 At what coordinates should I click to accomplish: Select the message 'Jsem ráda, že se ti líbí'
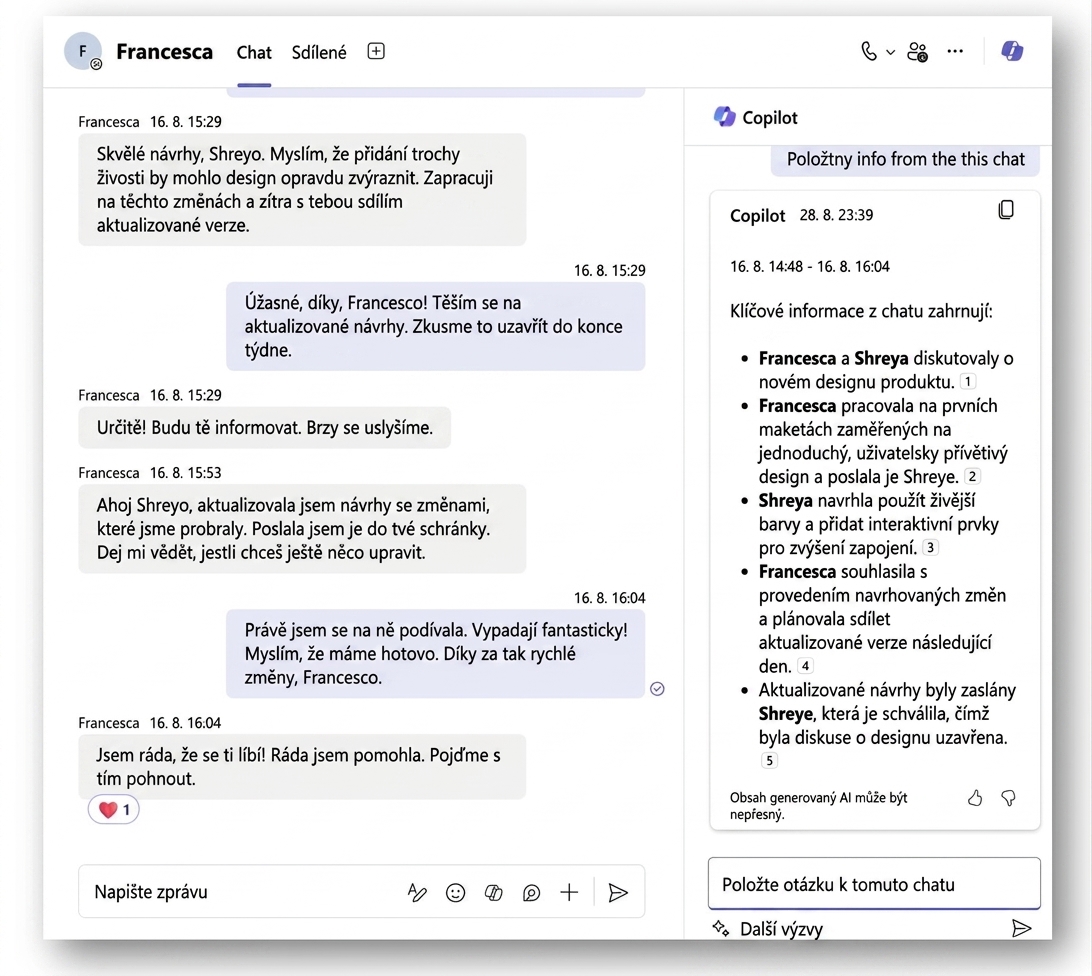tap(302, 766)
